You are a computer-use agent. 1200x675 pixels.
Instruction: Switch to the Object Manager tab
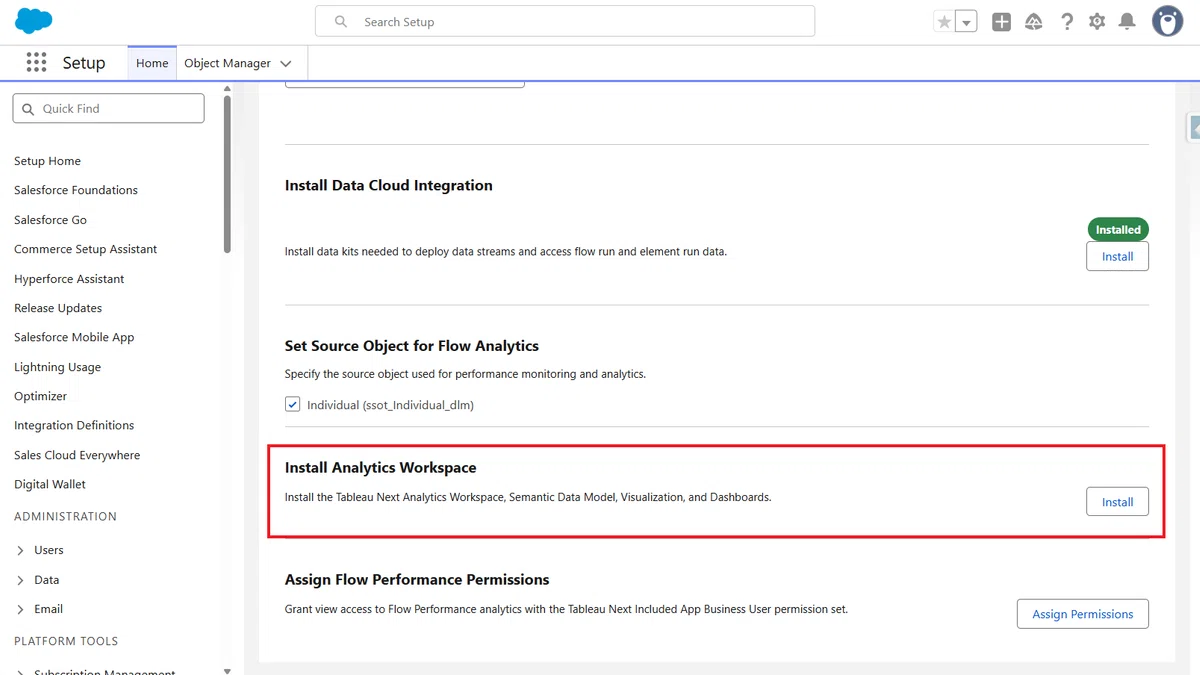[227, 63]
